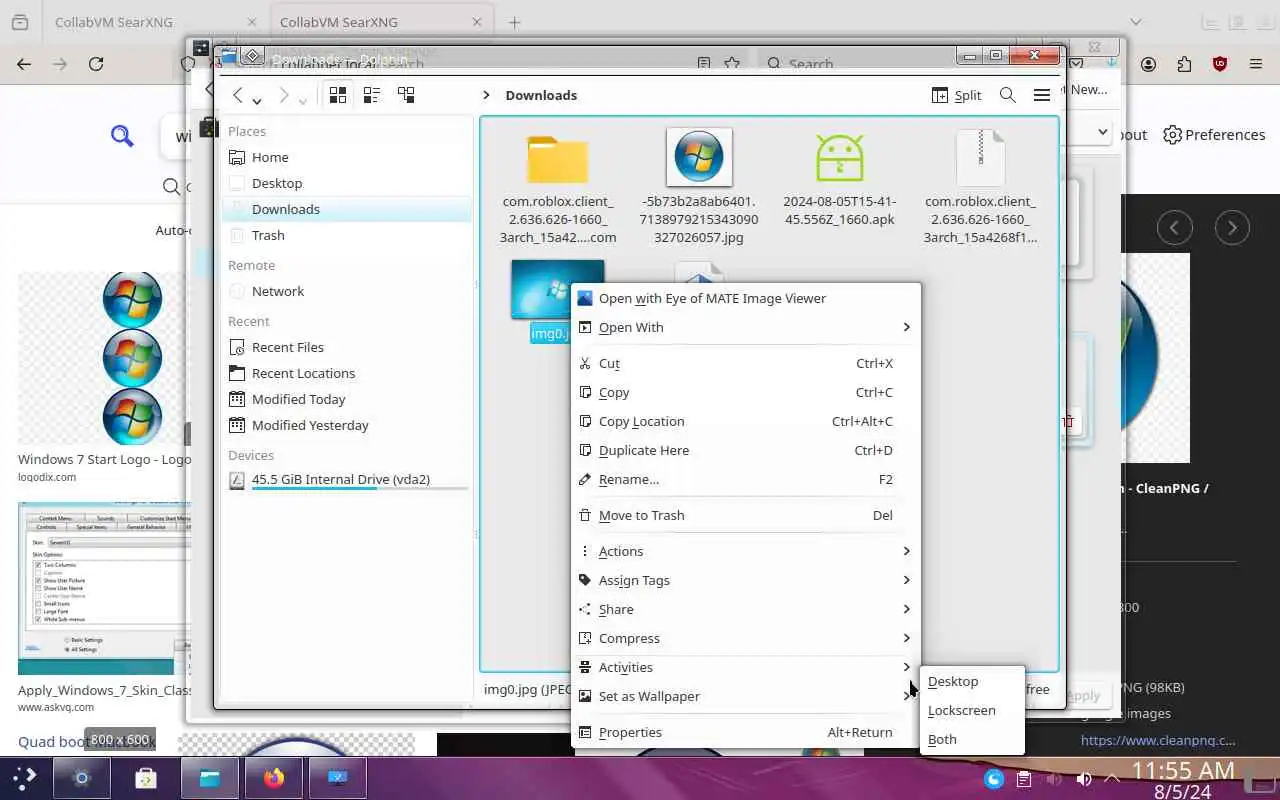Expand the Compress submenu
Screen dimensions: 1280x800
pyautogui.click(x=745, y=638)
